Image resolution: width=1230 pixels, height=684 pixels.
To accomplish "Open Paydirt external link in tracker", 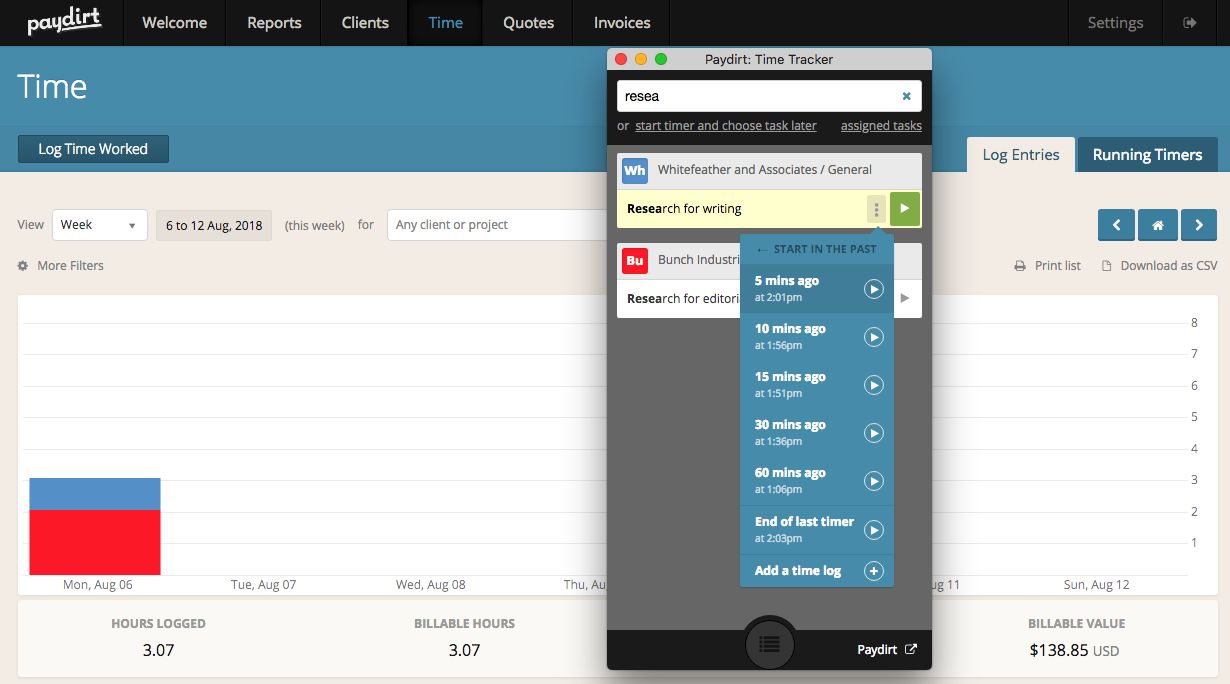I will [910, 649].
